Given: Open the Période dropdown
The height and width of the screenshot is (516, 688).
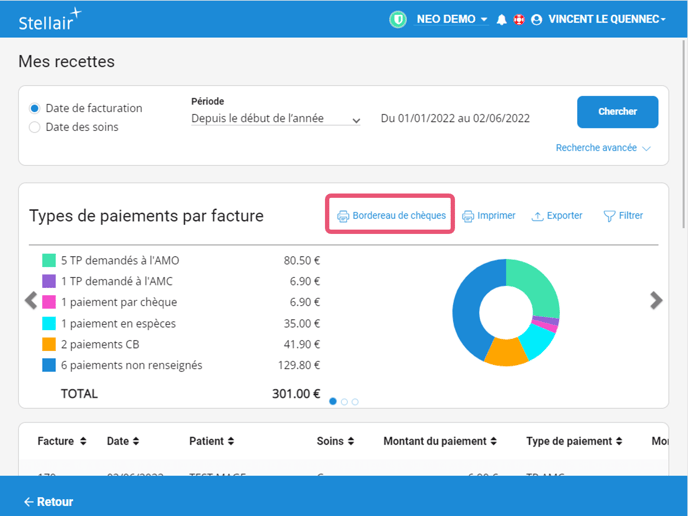Looking at the screenshot, I should point(276,119).
